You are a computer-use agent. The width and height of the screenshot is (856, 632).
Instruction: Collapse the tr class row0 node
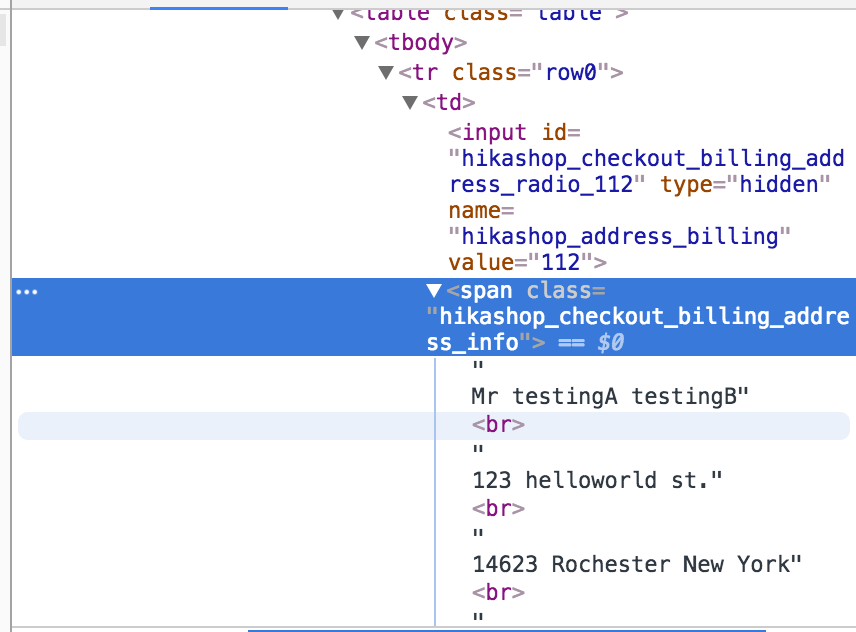coord(386,73)
